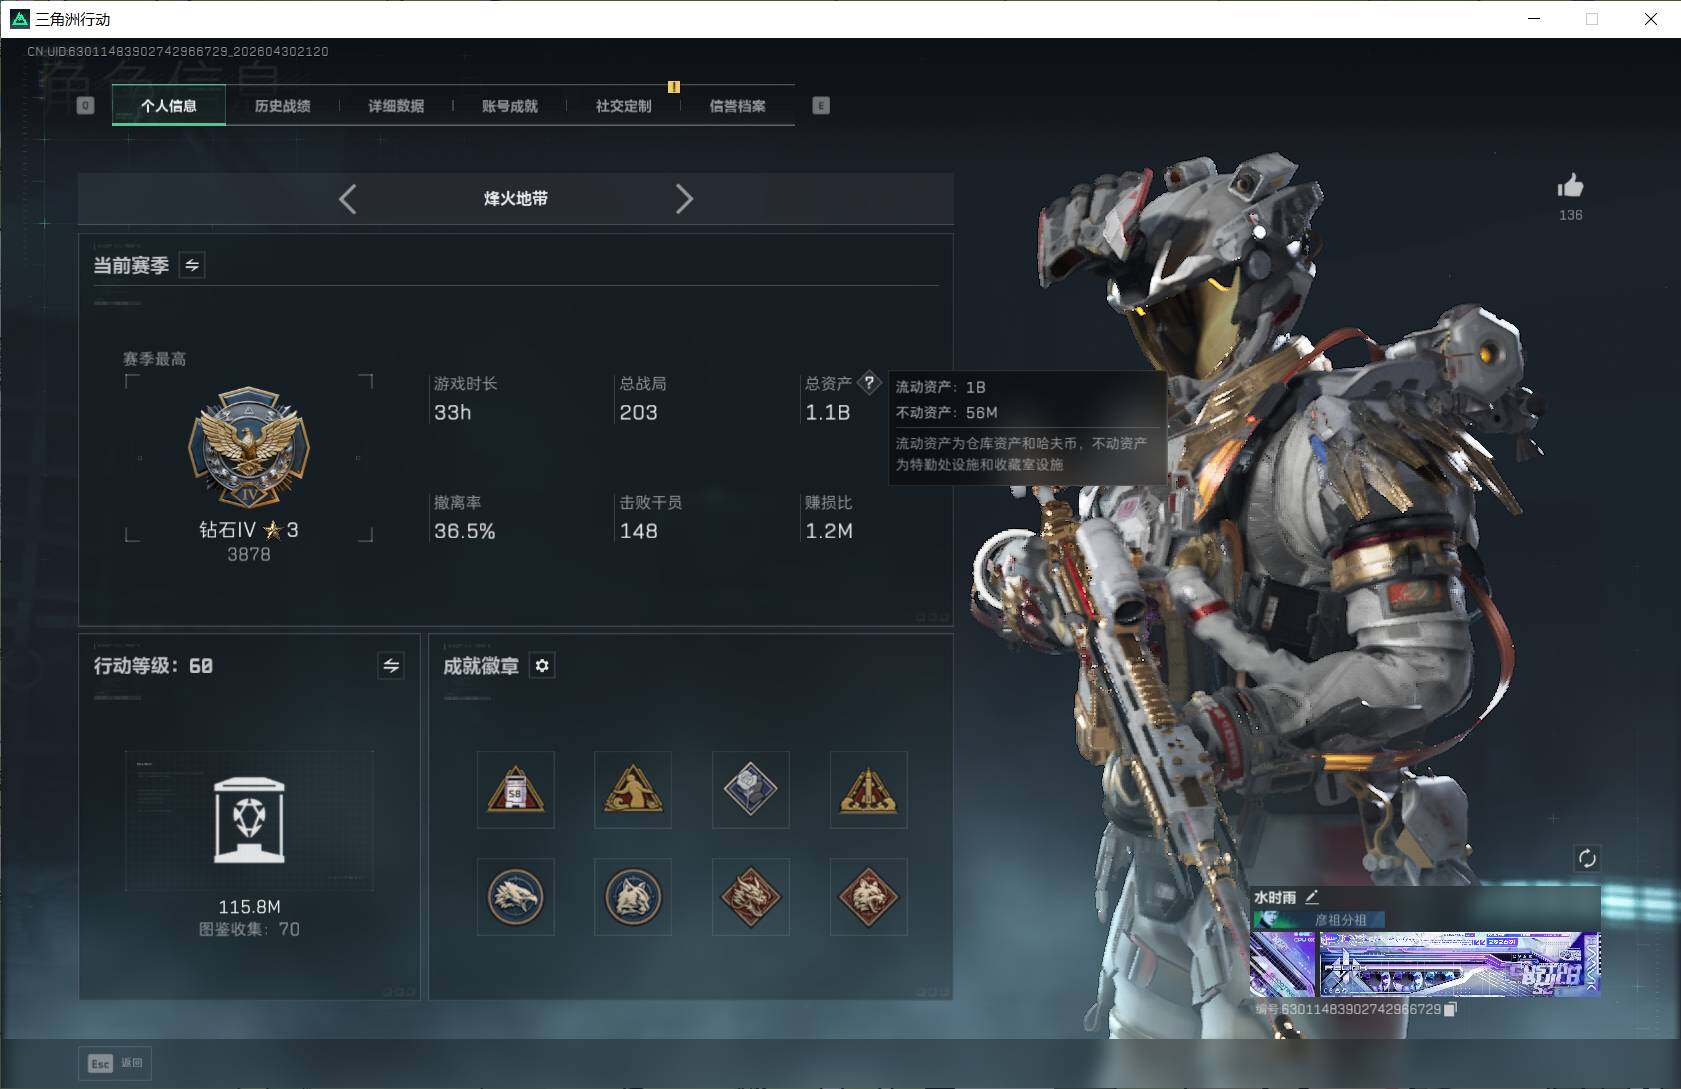Open the collection showcase card showing 115.8M
This screenshot has width=1681, height=1089.
pyautogui.click(x=249, y=821)
